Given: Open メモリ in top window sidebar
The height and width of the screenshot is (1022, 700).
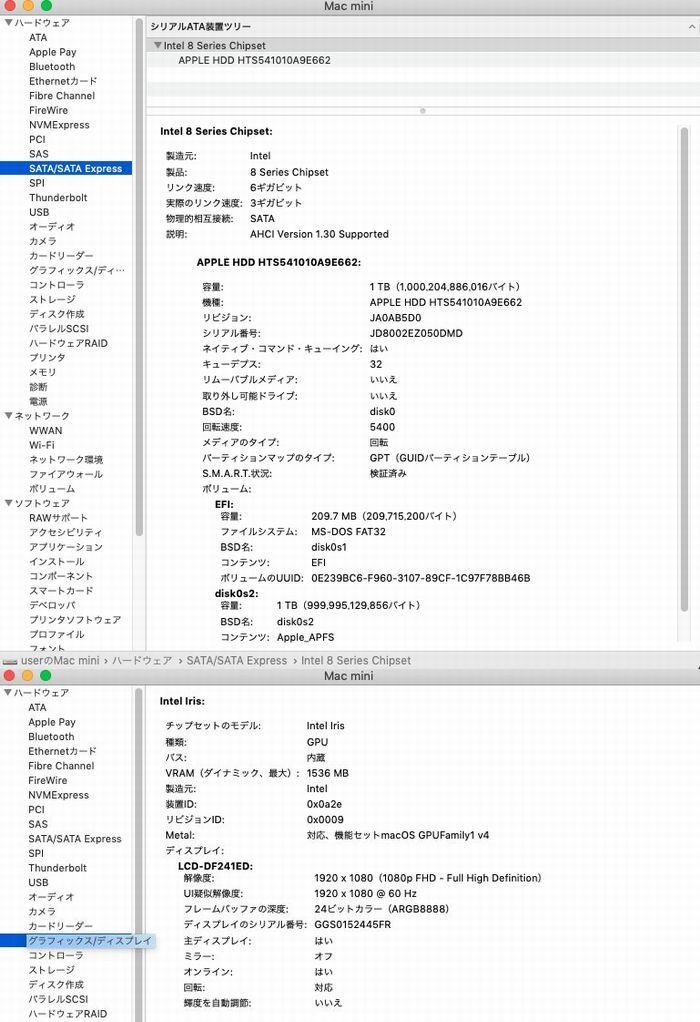Looking at the screenshot, I should point(42,372).
